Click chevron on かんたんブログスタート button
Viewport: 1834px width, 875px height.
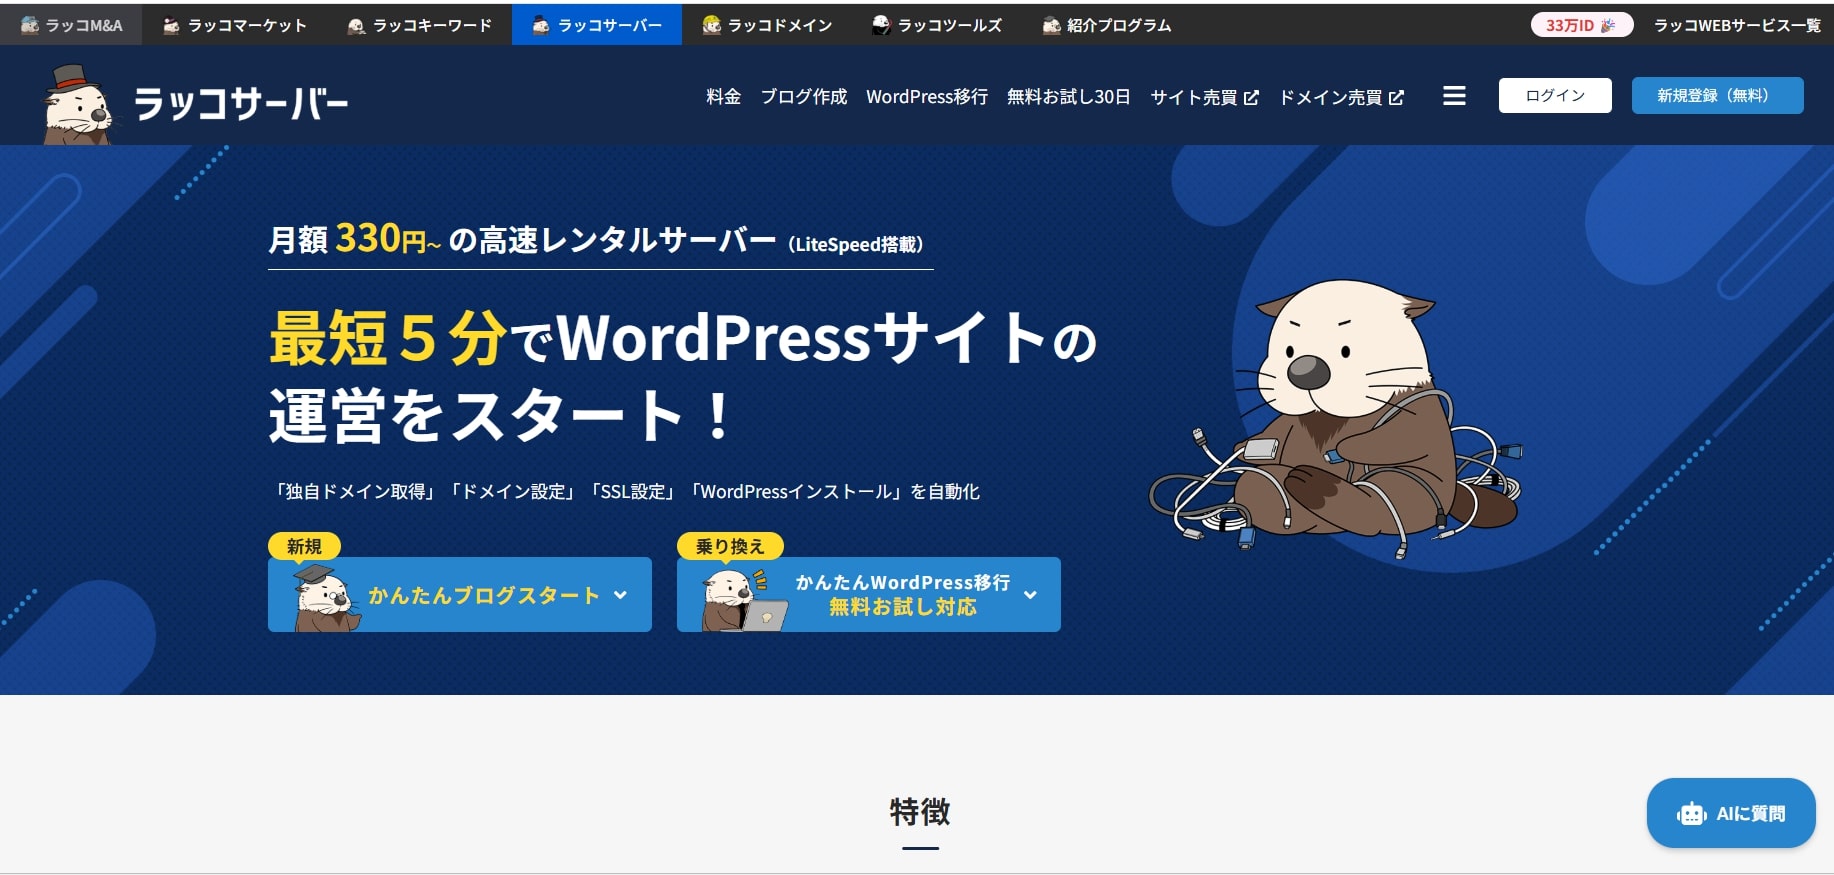click(x=620, y=595)
